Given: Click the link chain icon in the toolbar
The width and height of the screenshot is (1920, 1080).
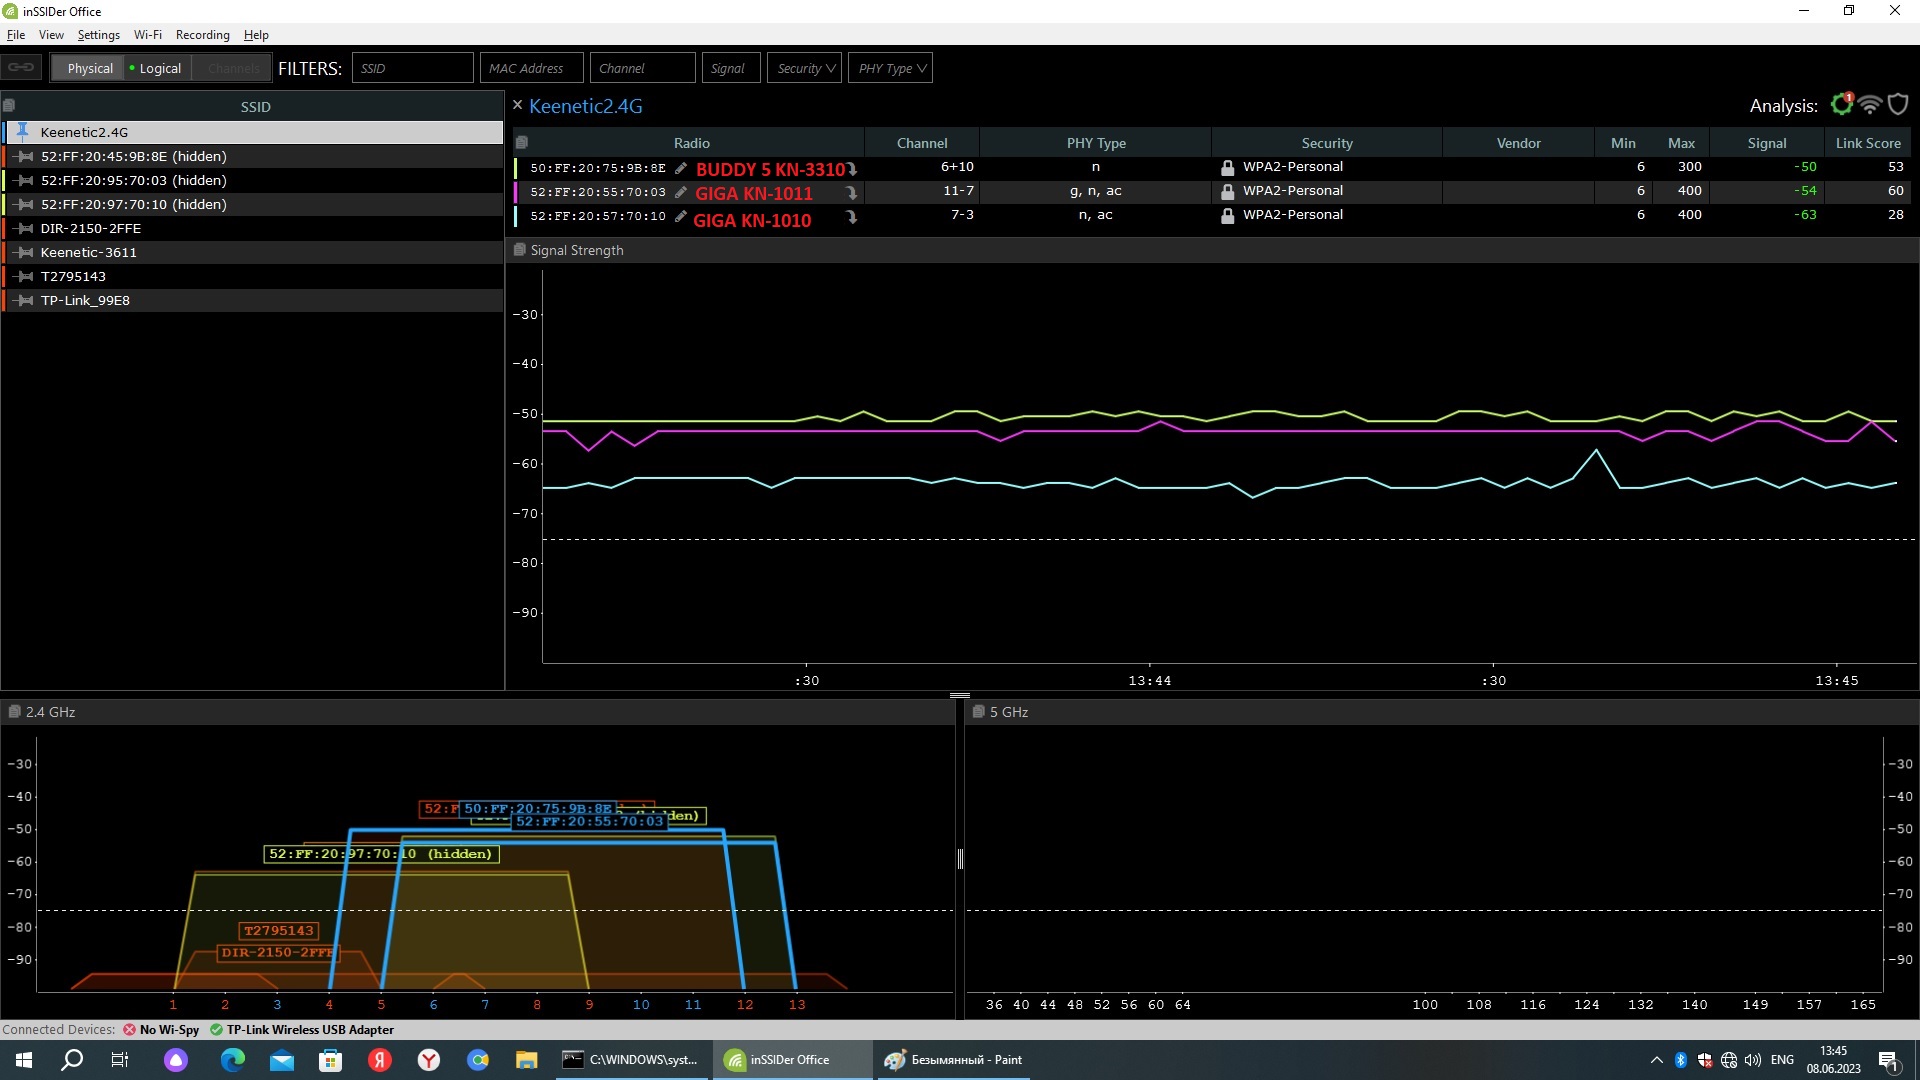Looking at the screenshot, I should [21, 68].
